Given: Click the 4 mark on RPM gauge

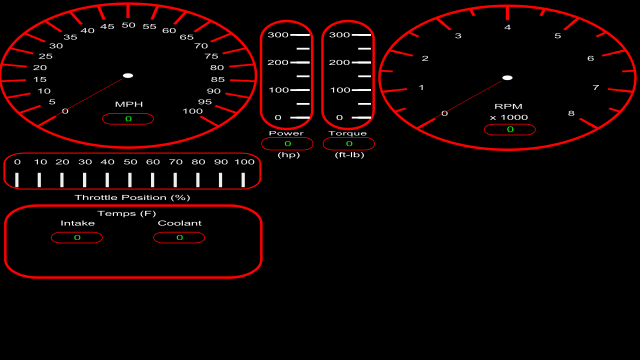Looking at the screenshot, I should [x=507, y=27].
